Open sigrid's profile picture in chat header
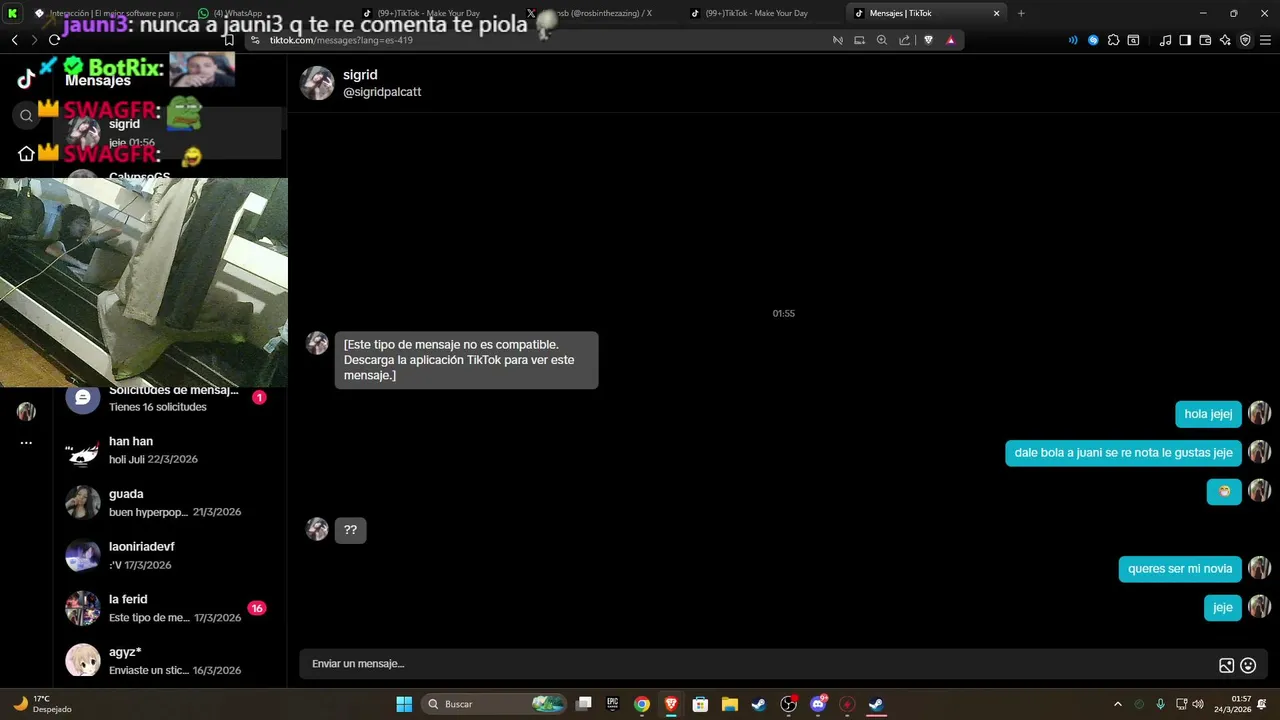This screenshot has width=1280, height=720. (x=317, y=83)
